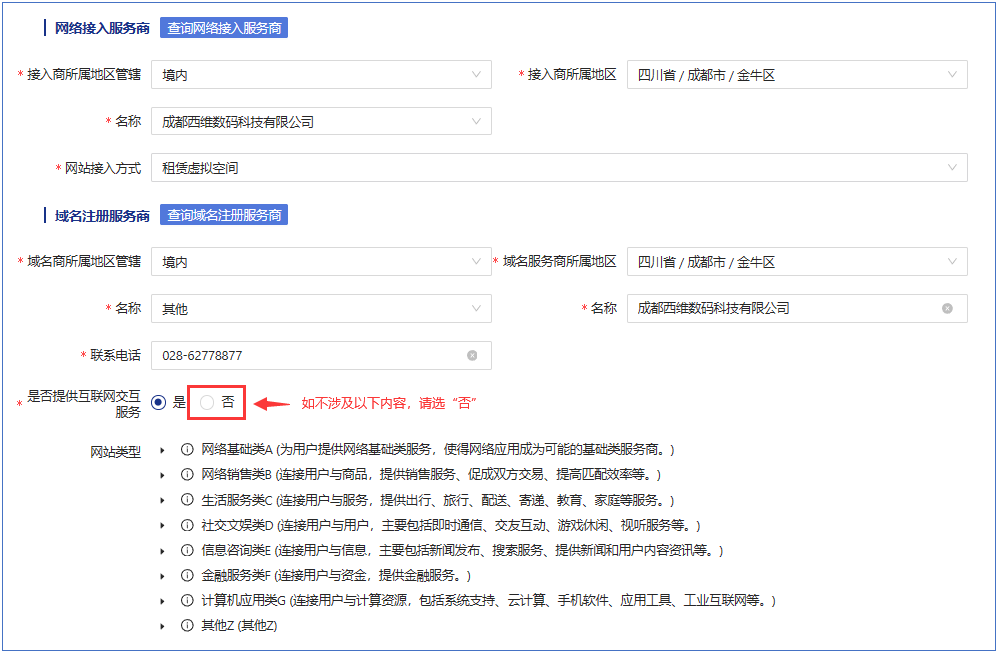Open the 接入商所属地区管辖 dropdown
This screenshot has height=654, width=1001.
coord(321,75)
